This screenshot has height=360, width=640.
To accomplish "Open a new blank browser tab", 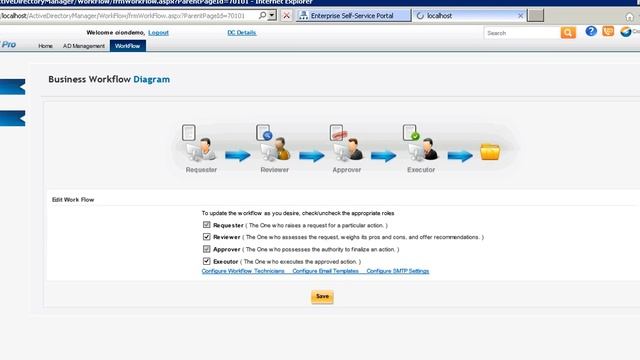I will click(536, 16).
